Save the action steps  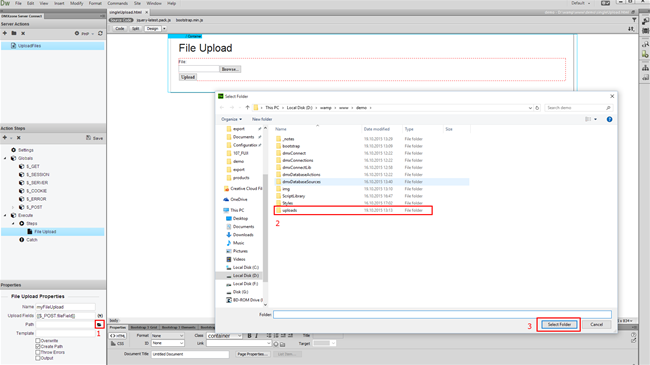[x=95, y=138]
